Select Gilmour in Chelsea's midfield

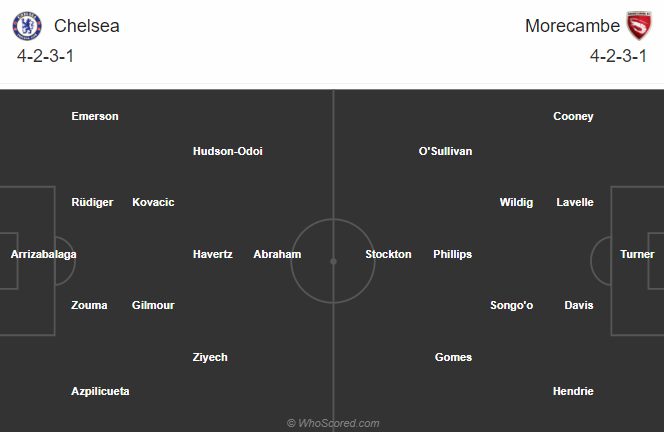click(153, 305)
